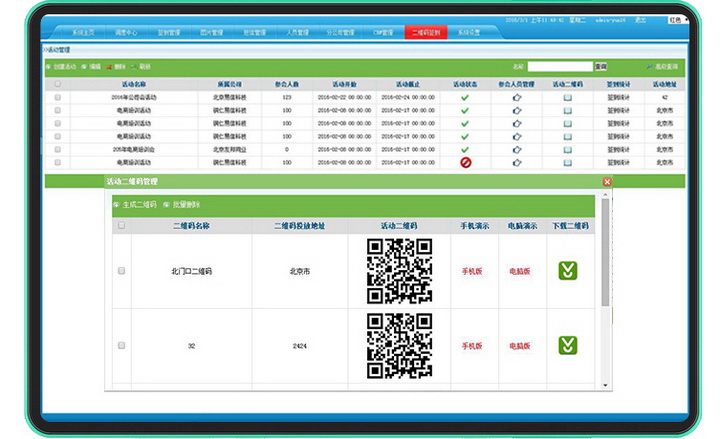Download the 北门口二维码 QR code
This screenshot has height=439, width=720.
pos(568,270)
